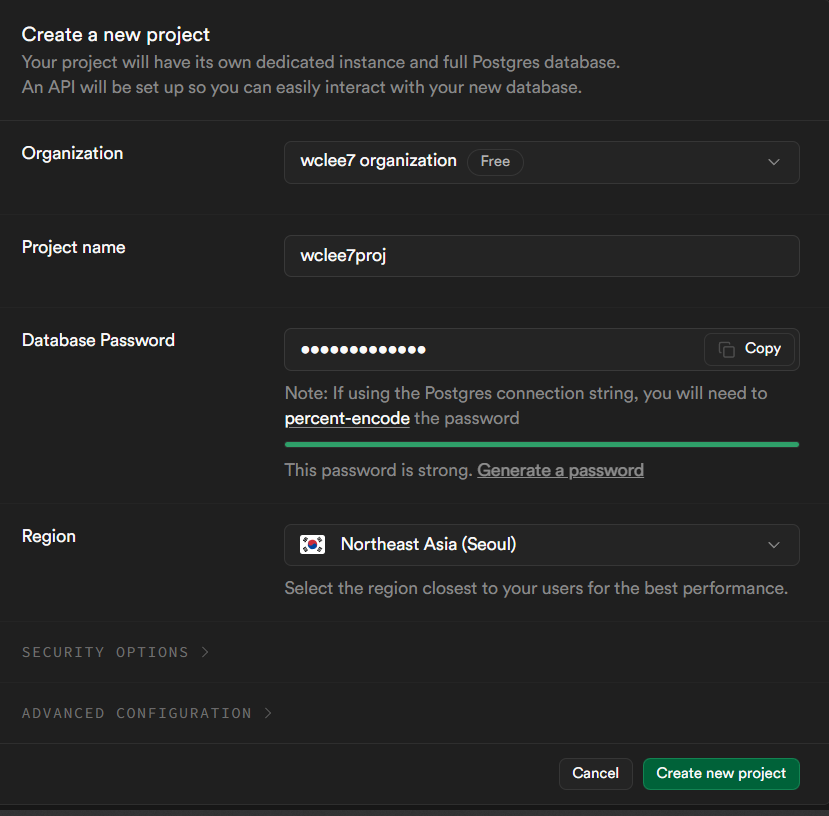Click inside the Database Password field
Screen dimensions: 829x816
[x=490, y=349]
